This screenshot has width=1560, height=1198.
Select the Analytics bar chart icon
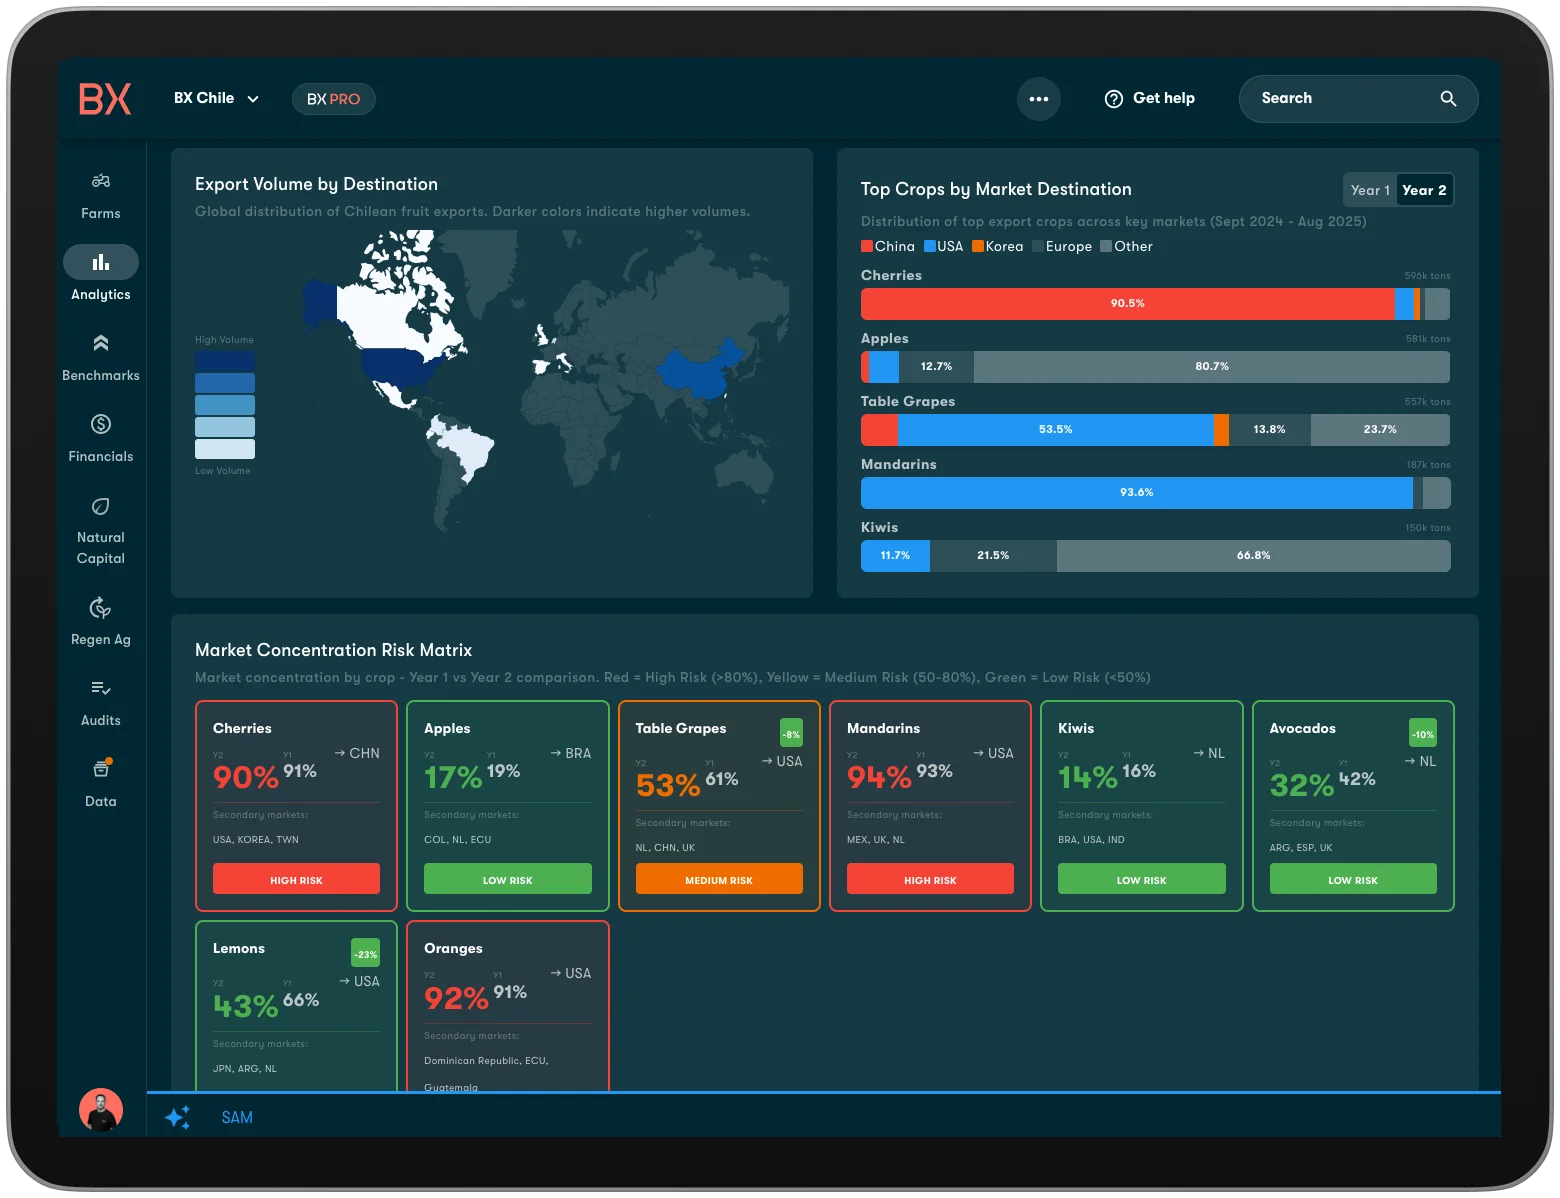(x=101, y=263)
